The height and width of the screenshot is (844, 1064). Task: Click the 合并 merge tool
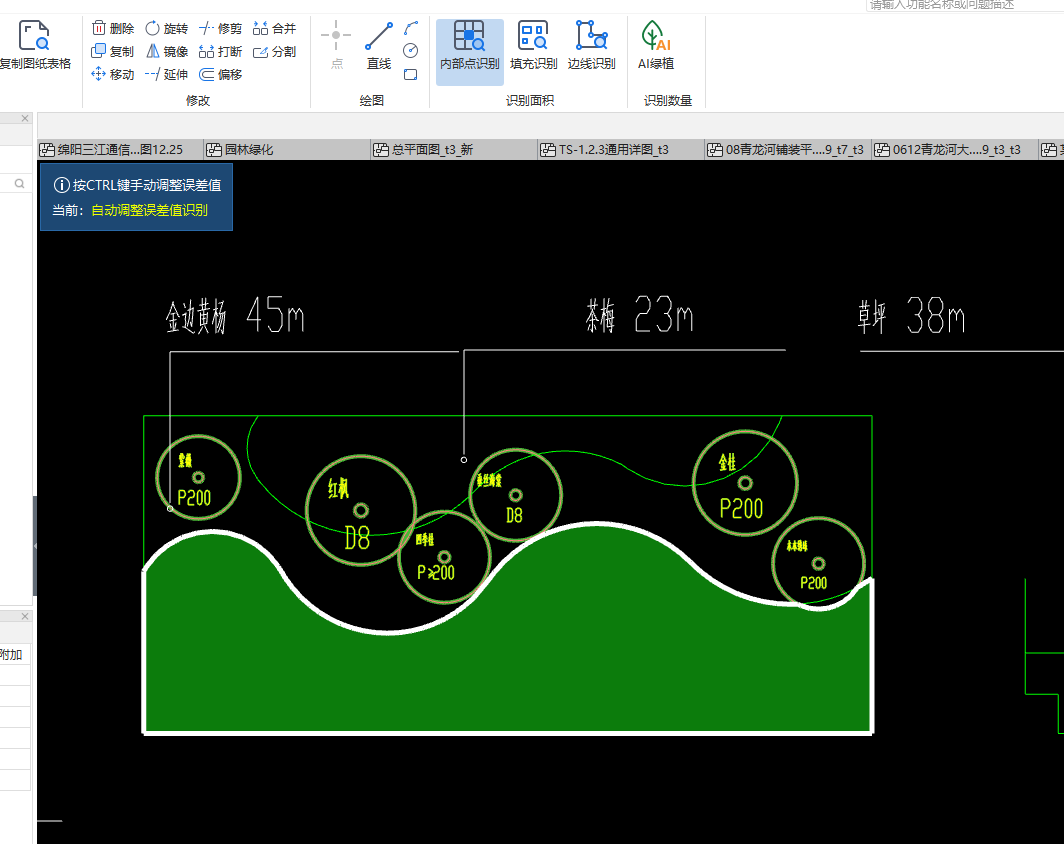pyautogui.click(x=274, y=29)
